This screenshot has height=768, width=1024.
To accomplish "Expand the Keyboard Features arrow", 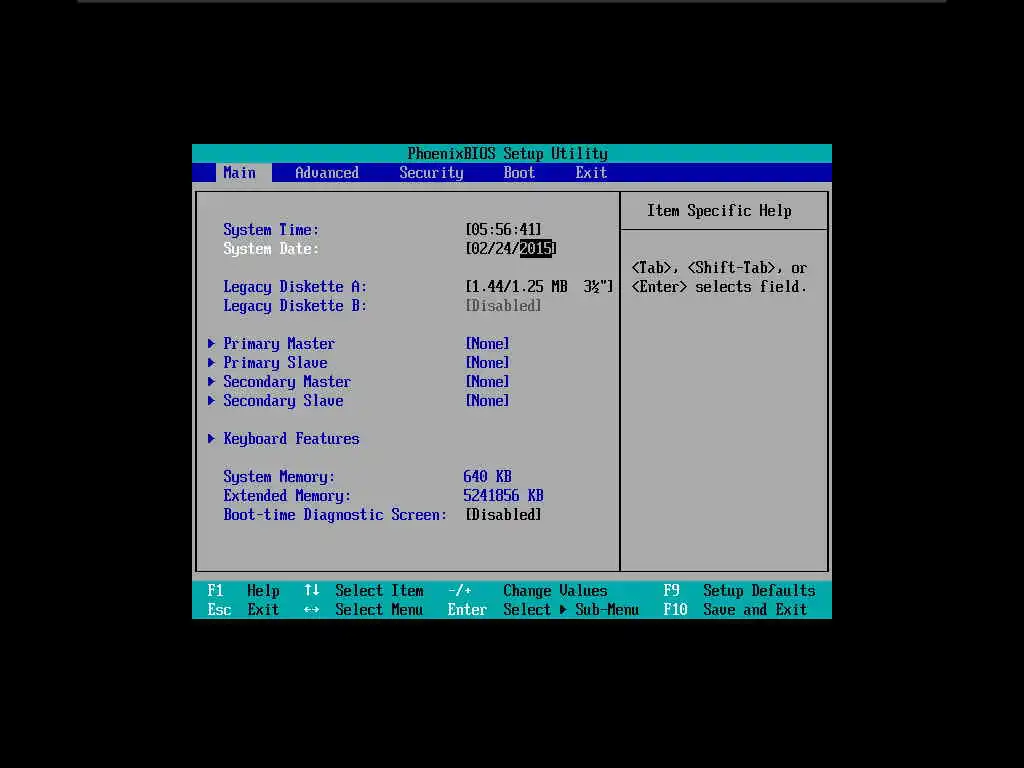I will (211, 438).
